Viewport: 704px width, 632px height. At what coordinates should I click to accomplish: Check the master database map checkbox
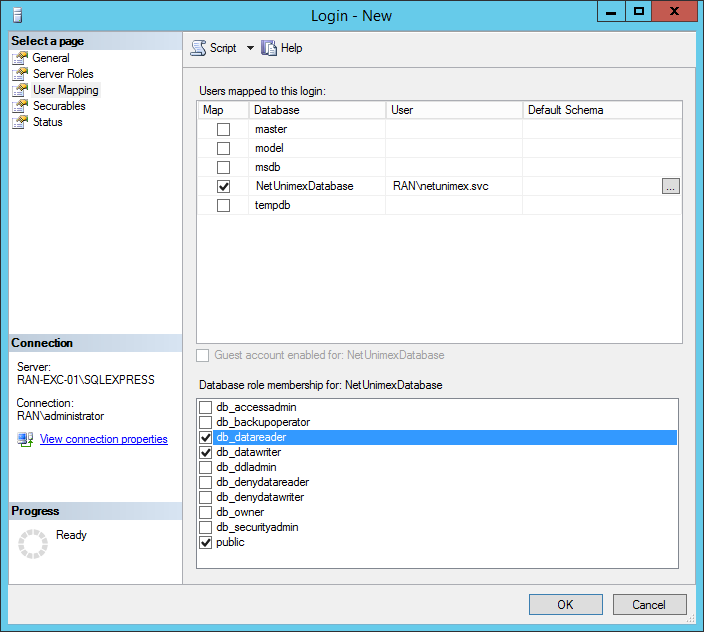click(223, 129)
